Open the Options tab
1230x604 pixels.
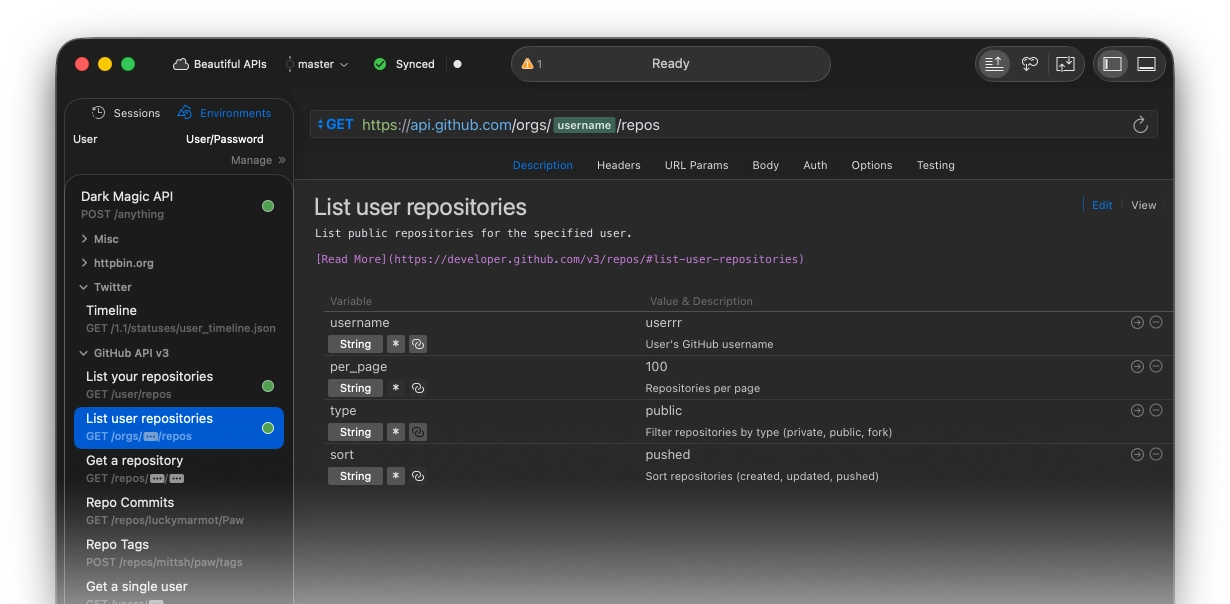click(x=872, y=165)
